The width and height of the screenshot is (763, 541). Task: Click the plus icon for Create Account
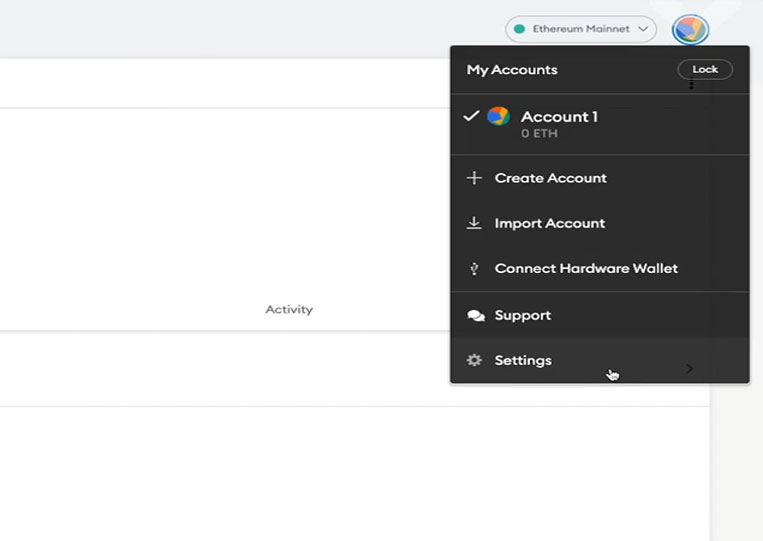474,178
